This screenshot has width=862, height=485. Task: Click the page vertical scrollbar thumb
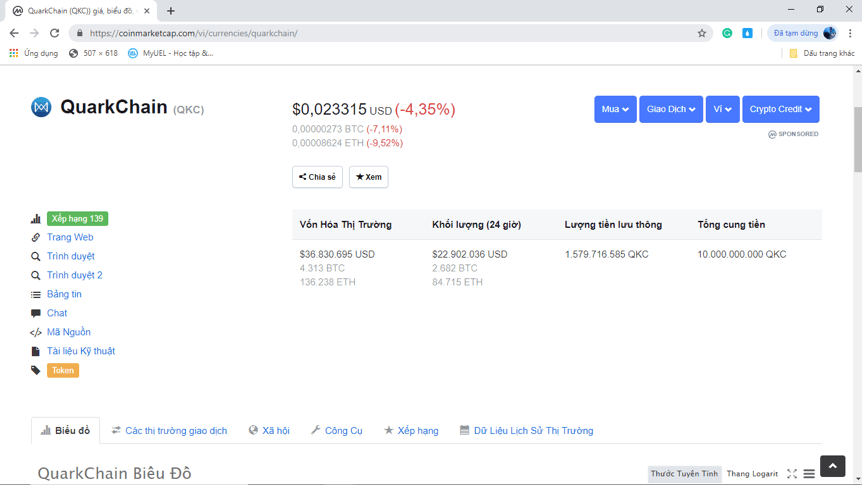tap(858, 140)
